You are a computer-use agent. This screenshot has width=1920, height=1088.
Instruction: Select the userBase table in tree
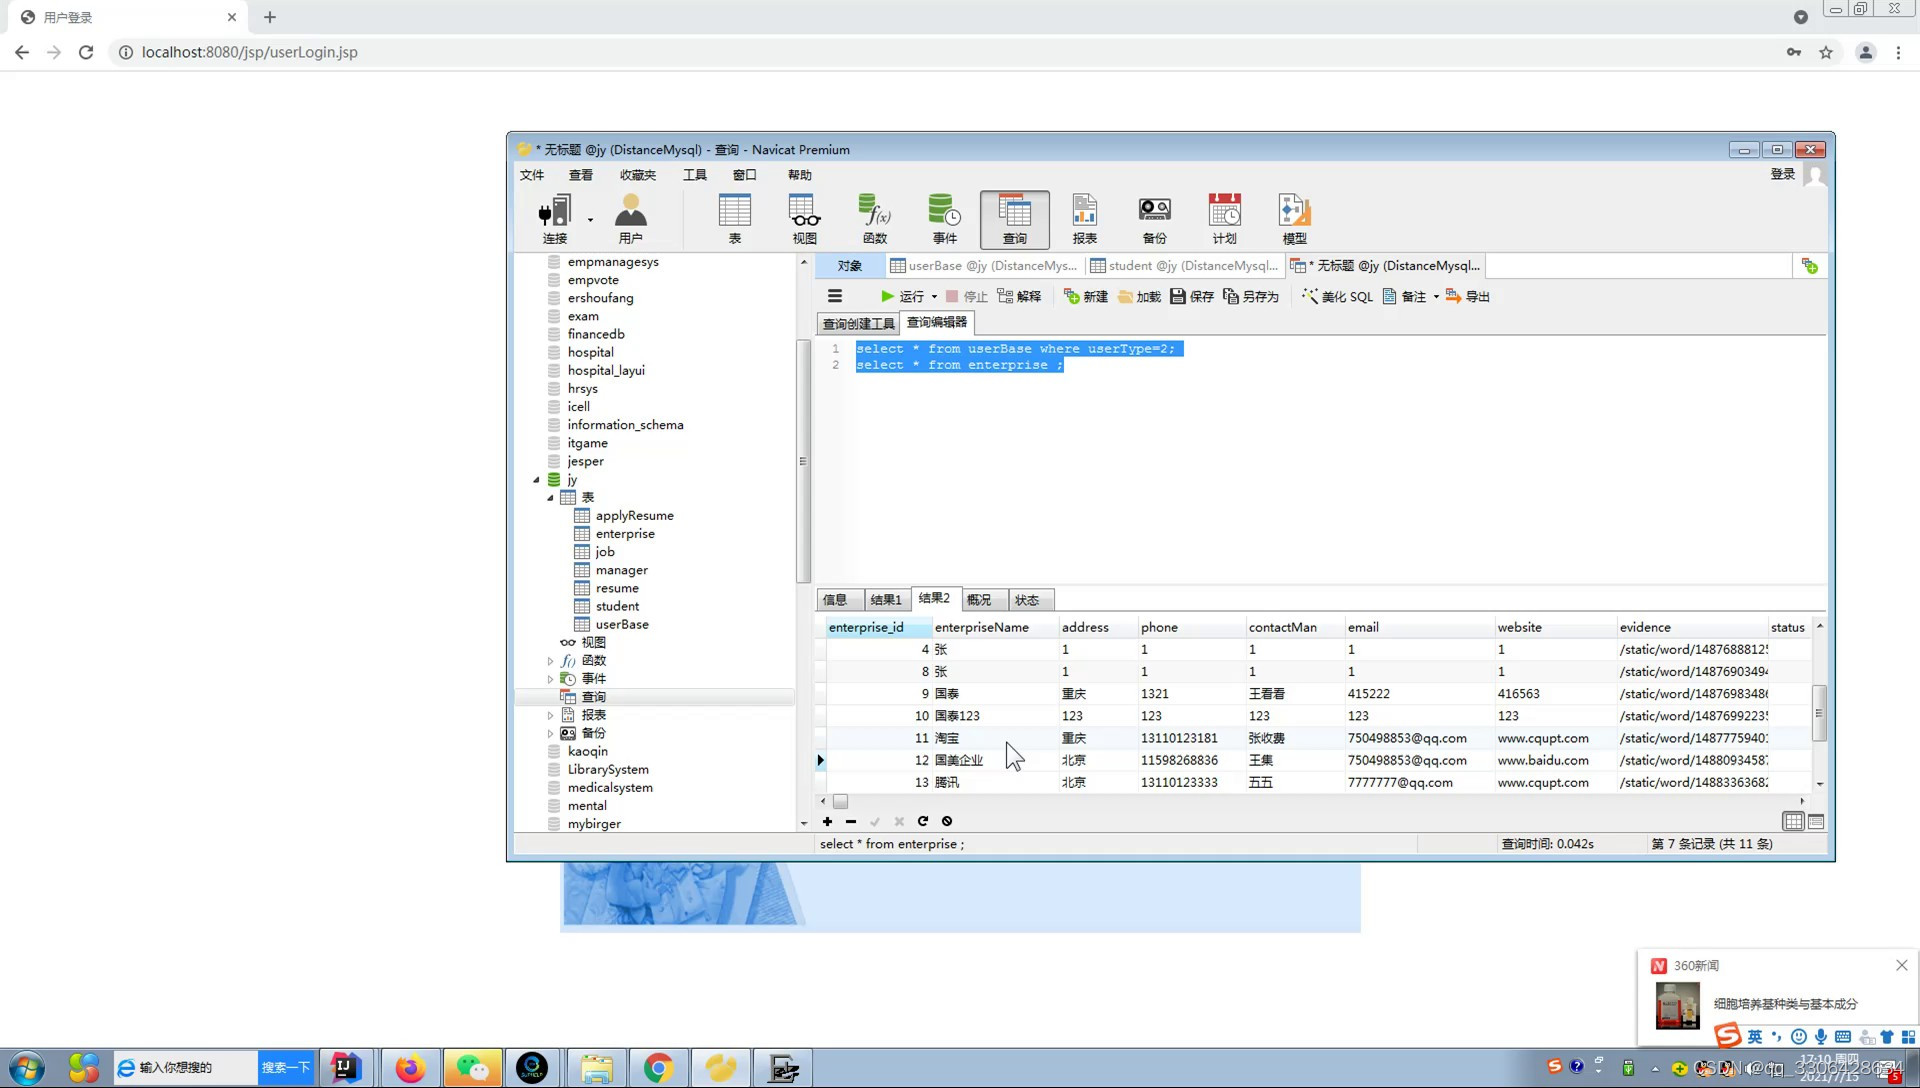coord(622,625)
